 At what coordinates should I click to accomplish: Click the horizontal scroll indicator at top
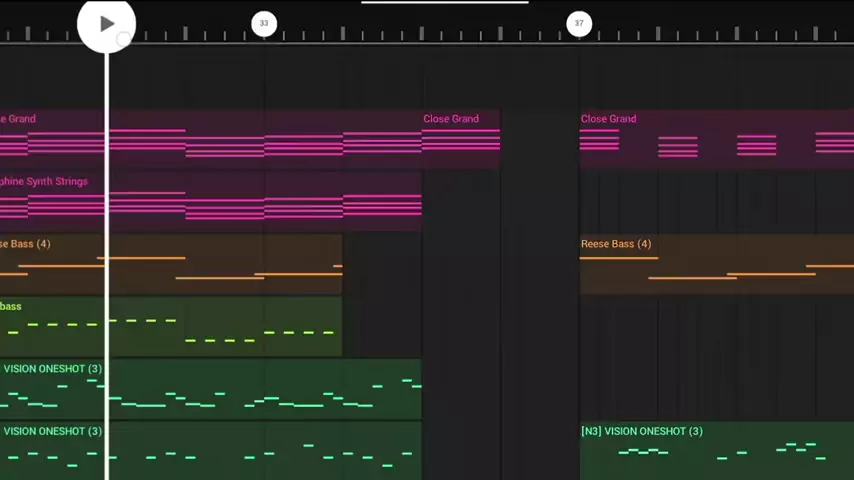444,3
